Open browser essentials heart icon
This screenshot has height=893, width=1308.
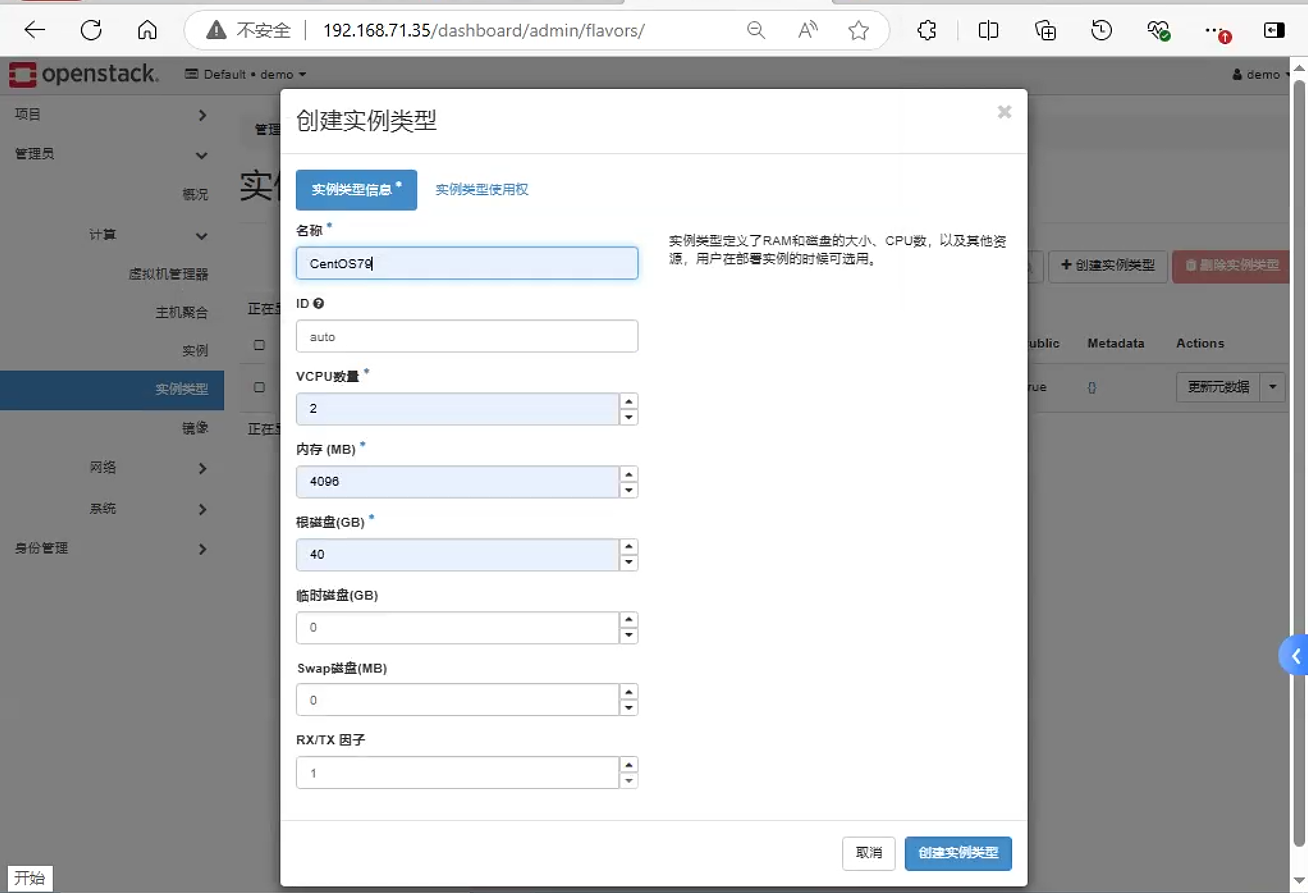coord(1158,31)
